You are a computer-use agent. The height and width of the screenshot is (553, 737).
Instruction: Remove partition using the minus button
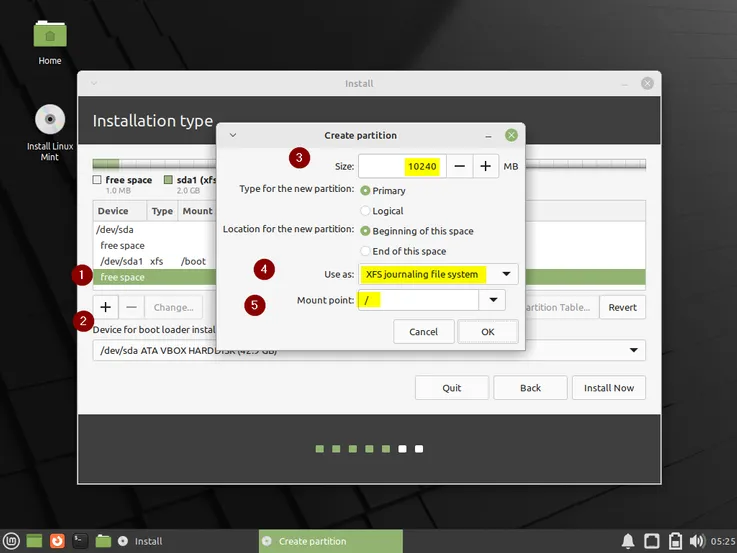(x=131, y=307)
